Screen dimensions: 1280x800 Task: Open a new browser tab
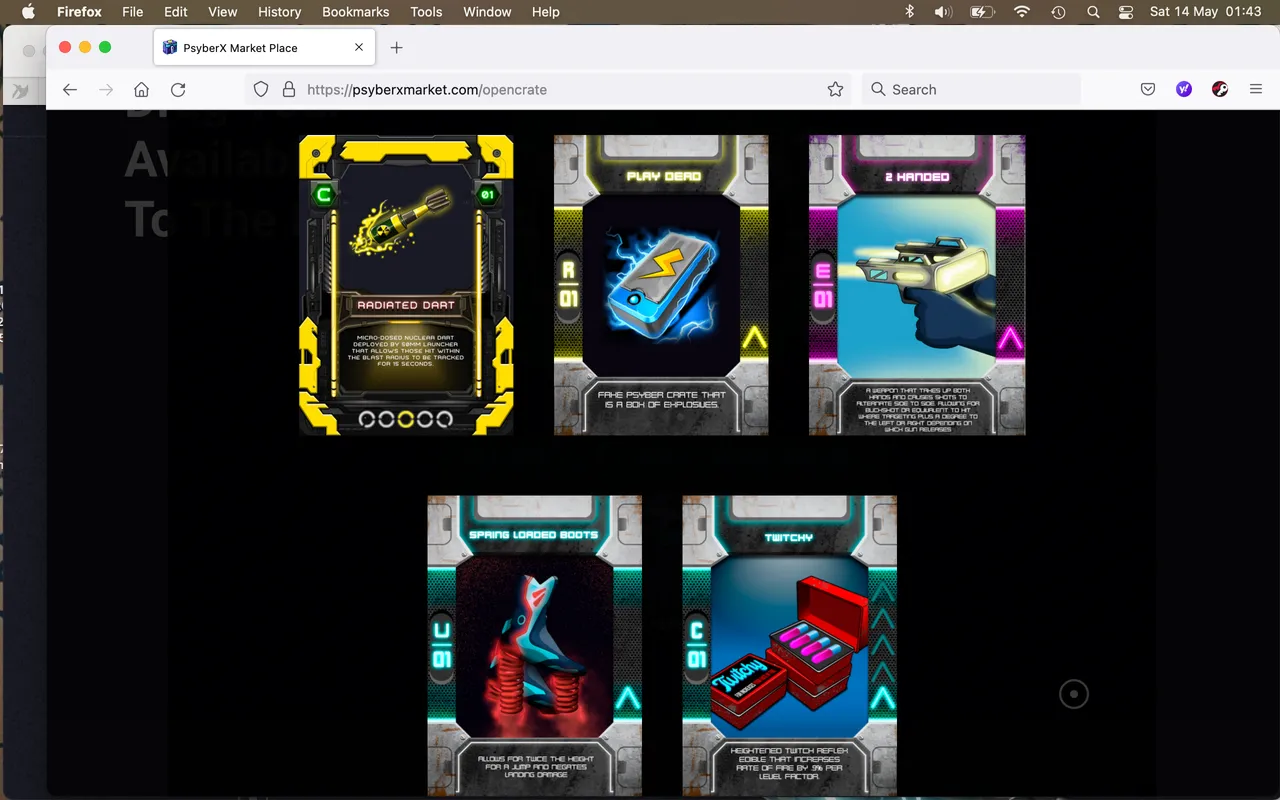coord(396,47)
